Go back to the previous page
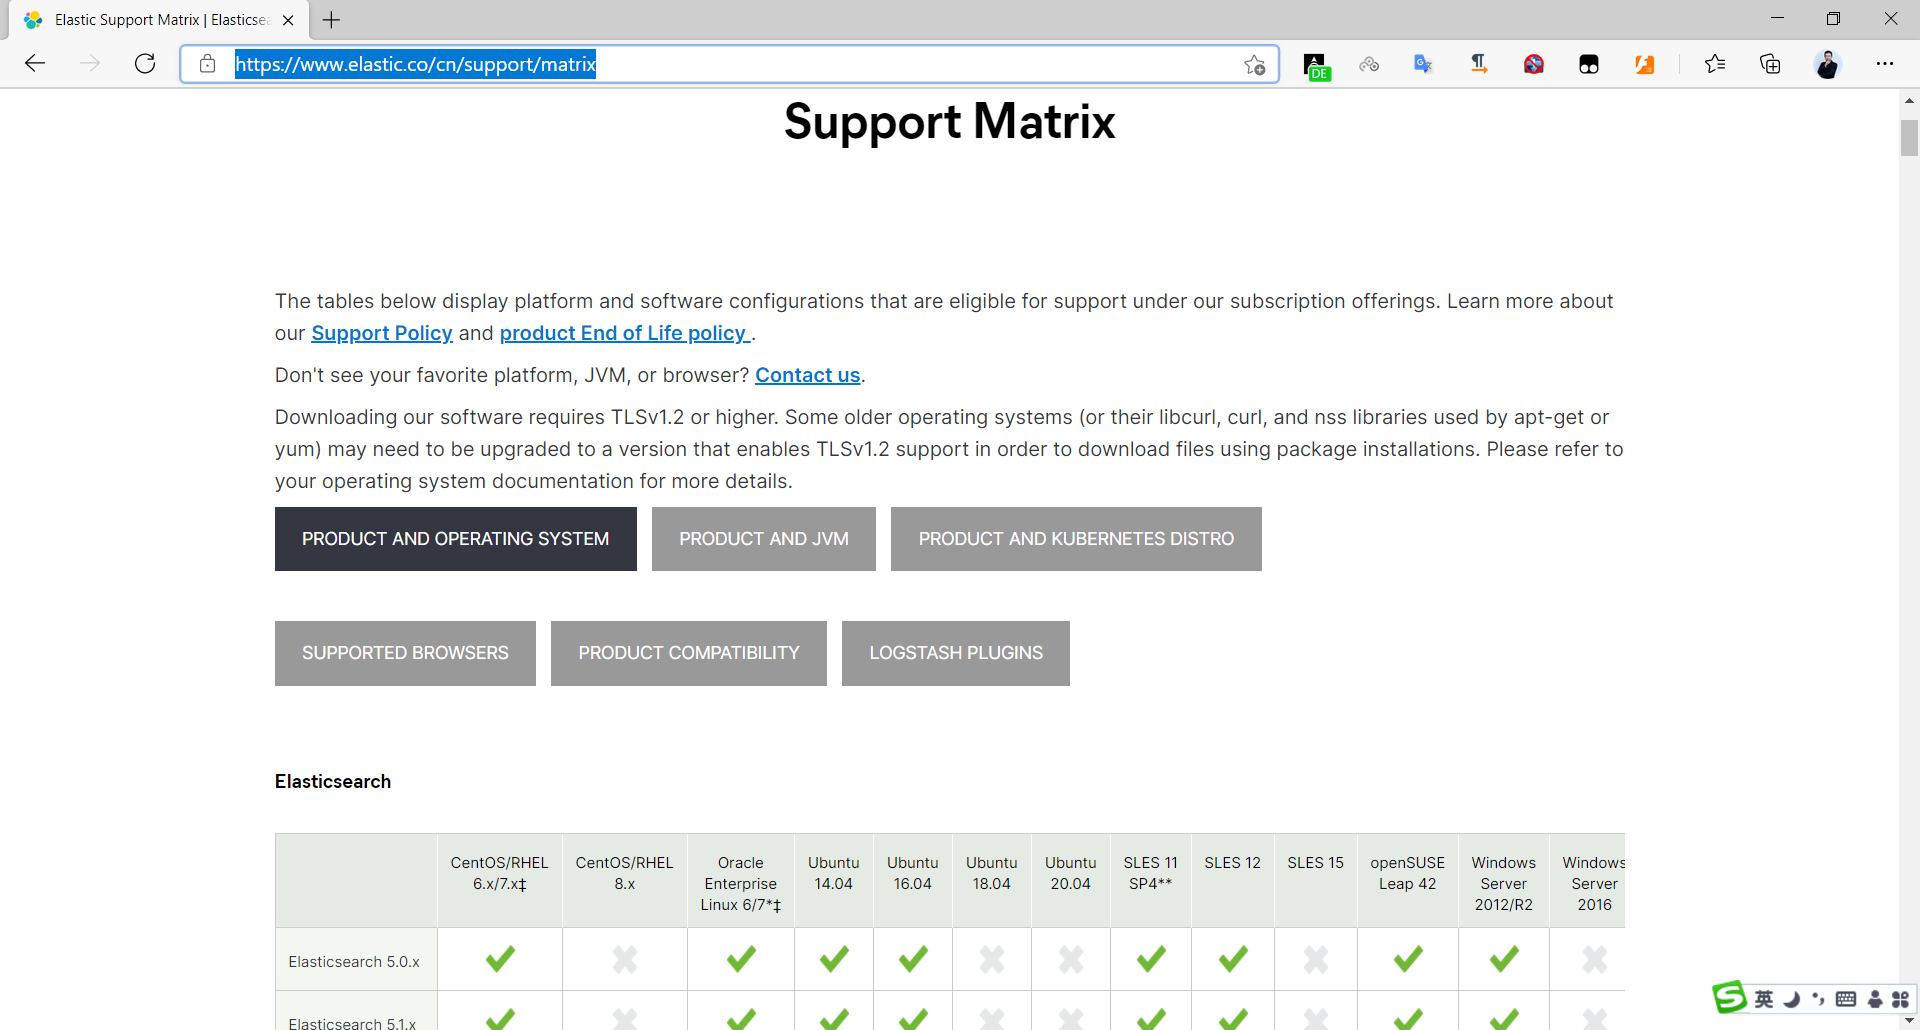The image size is (1920, 1030). [35, 64]
